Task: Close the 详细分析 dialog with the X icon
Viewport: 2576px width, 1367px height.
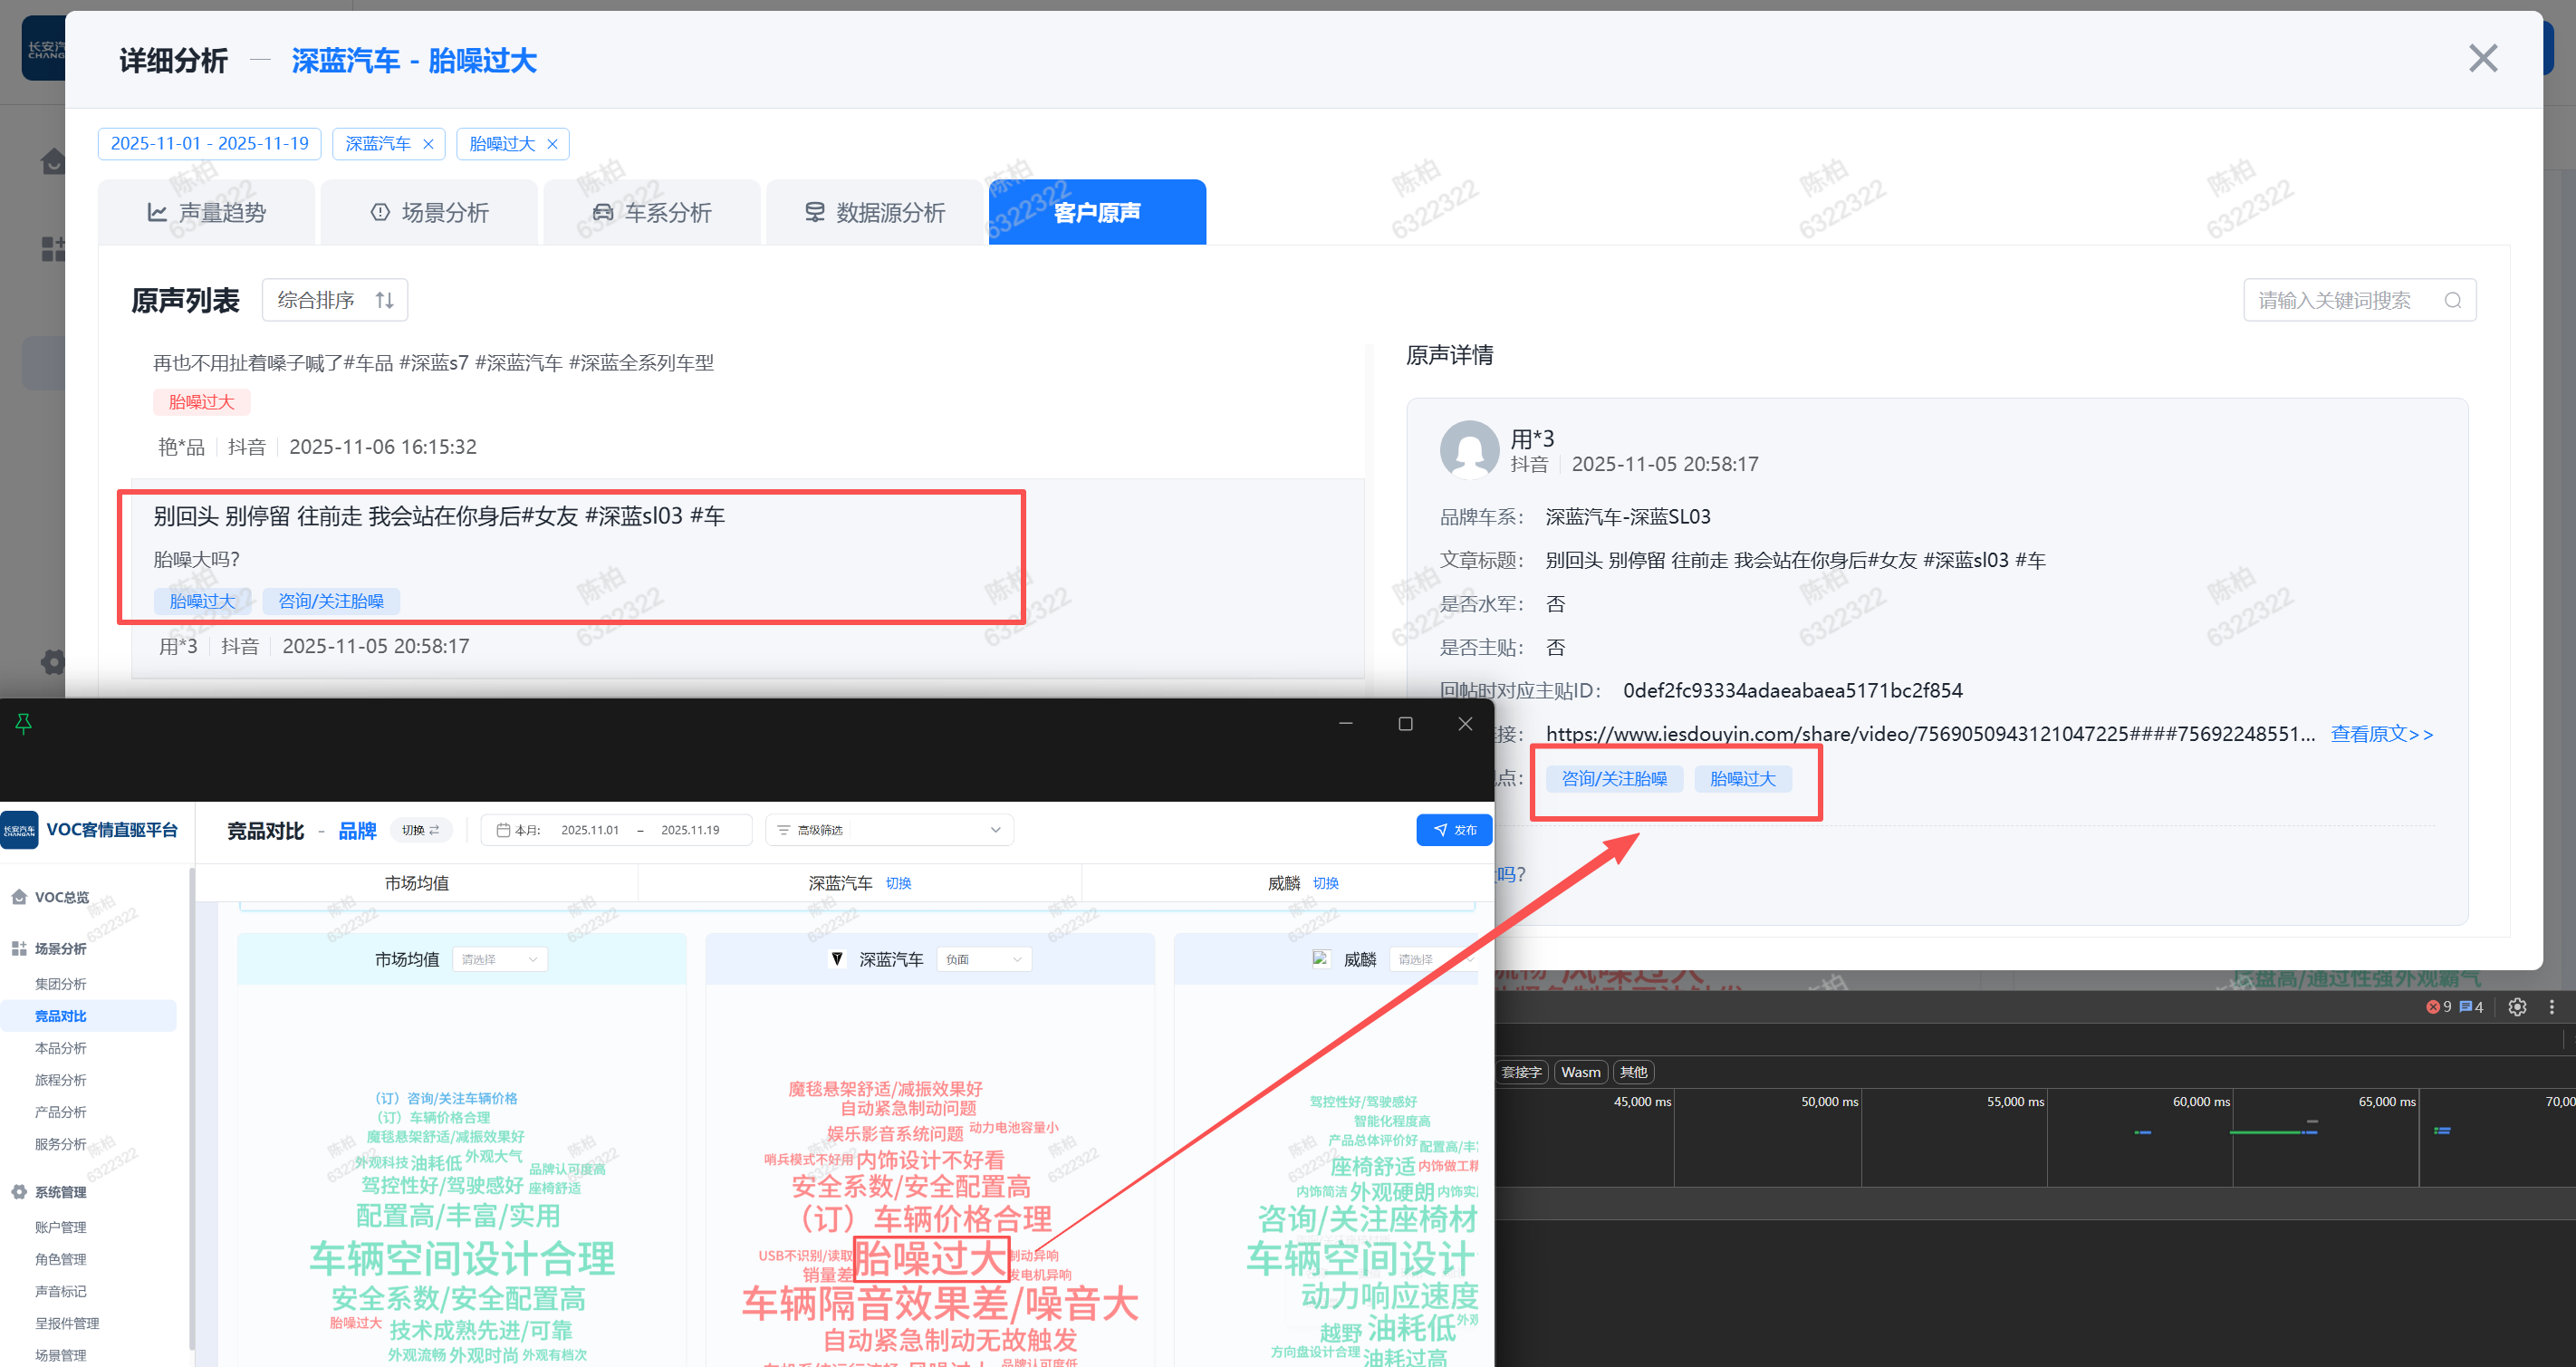Action: (x=2482, y=59)
